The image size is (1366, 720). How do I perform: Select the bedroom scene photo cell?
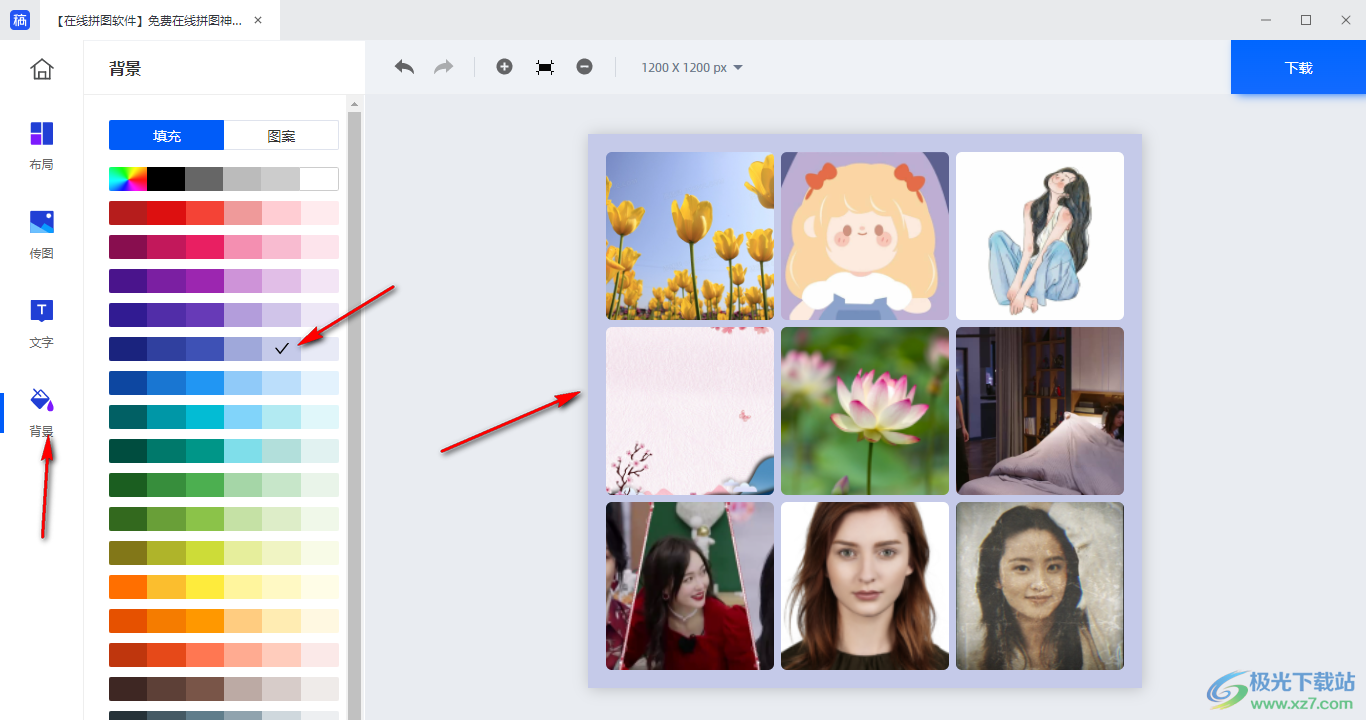pyautogui.click(x=1040, y=411)
